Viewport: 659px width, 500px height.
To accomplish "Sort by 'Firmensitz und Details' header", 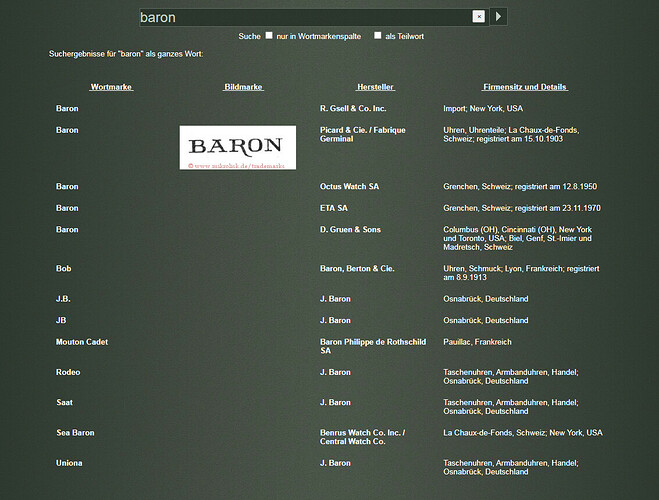I will tap(525, 87).
